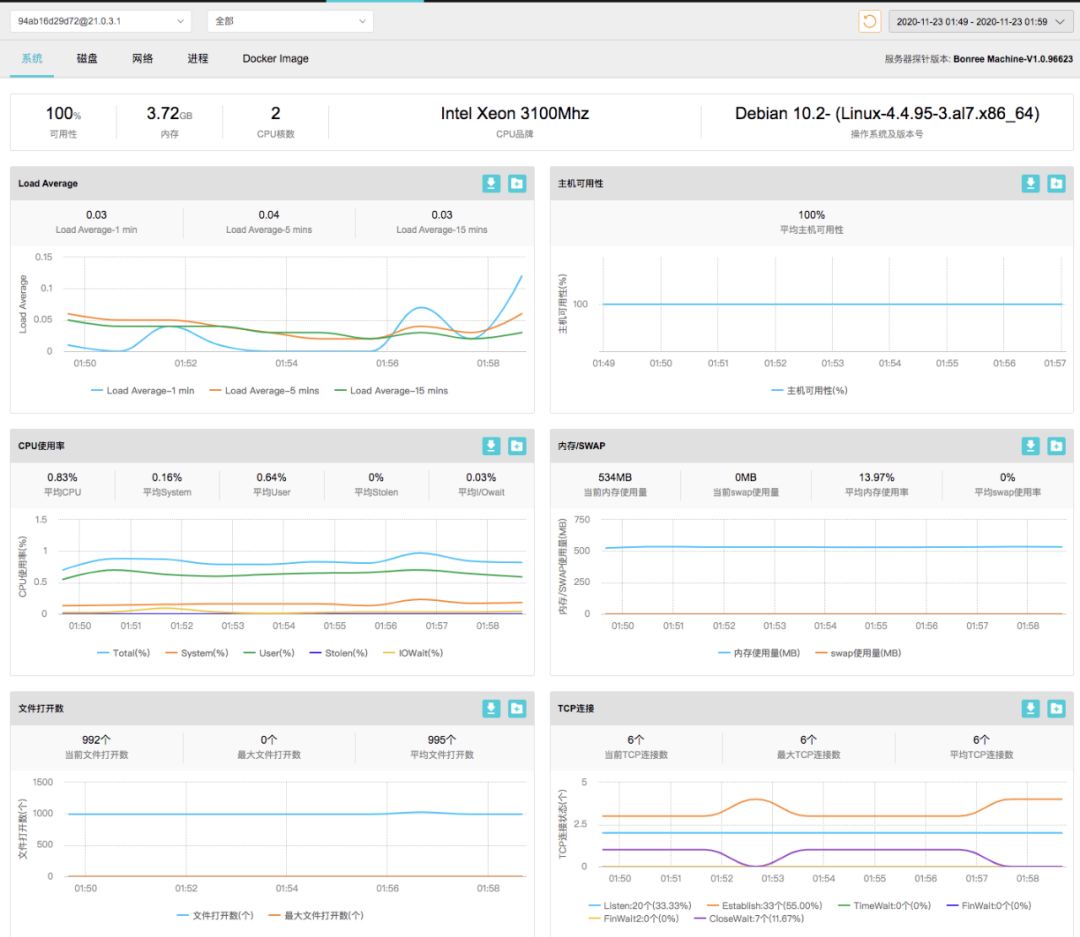Click the Debian 10.2 operating system text
The height and width of the screenshot is (937, 1080).
pos(887,114)
